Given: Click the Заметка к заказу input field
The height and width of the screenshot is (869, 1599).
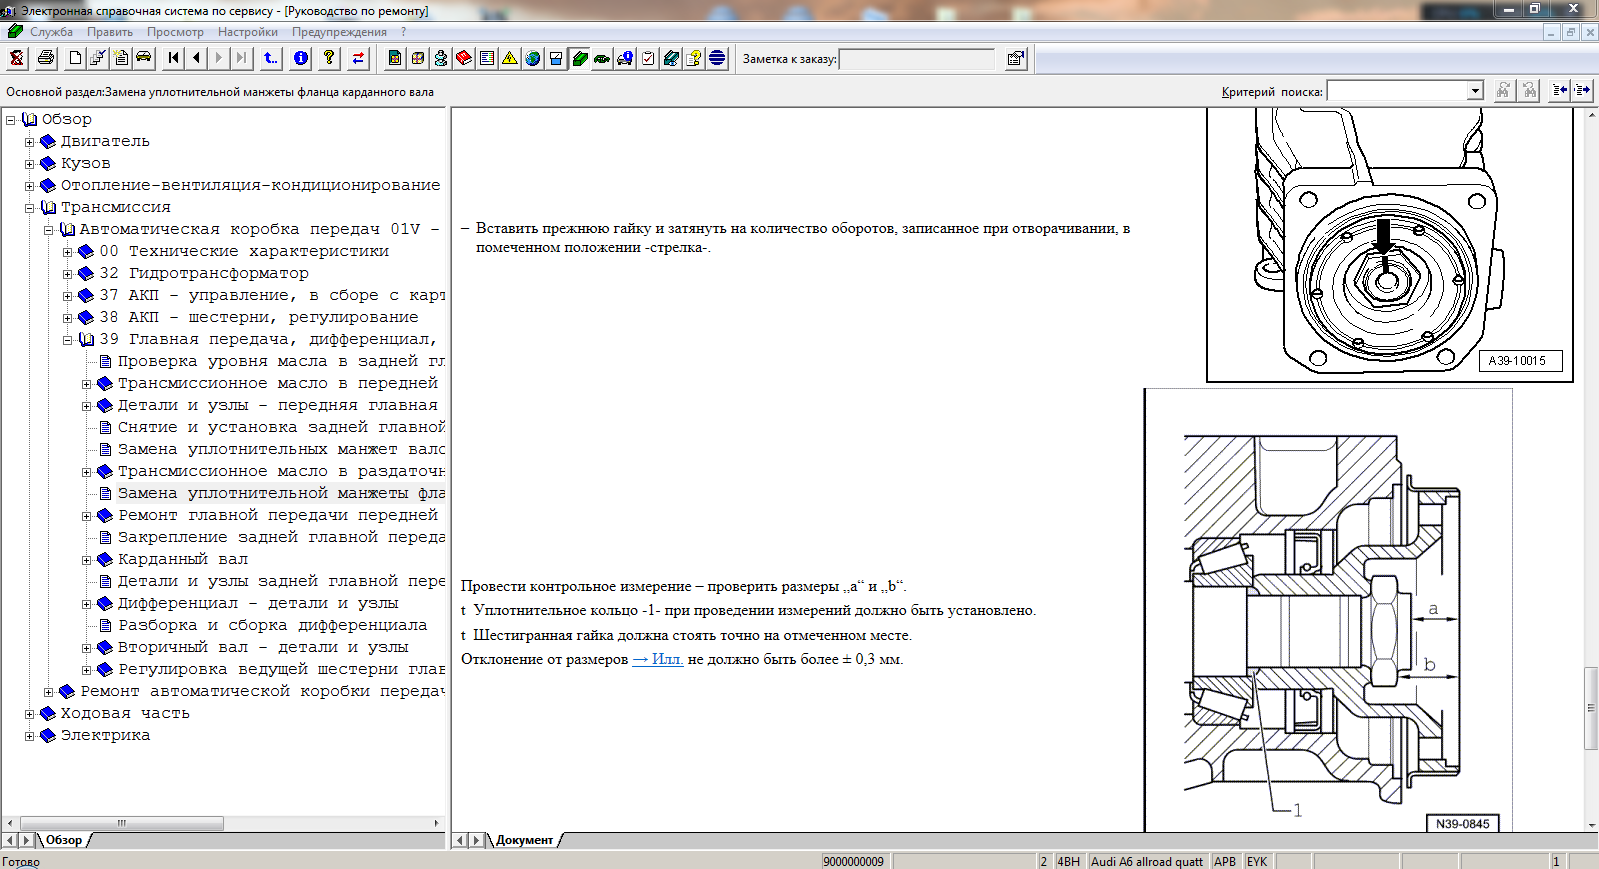Looking at the screenshot, I should point(917,59).
